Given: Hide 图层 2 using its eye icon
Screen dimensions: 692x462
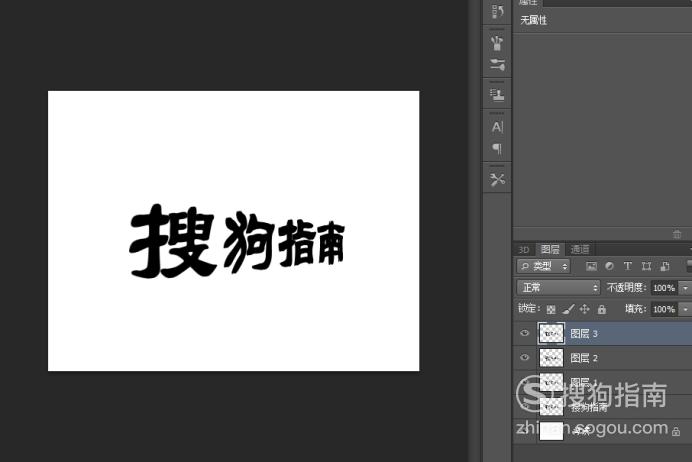Looking at the screenshot, I should [525, 357].
